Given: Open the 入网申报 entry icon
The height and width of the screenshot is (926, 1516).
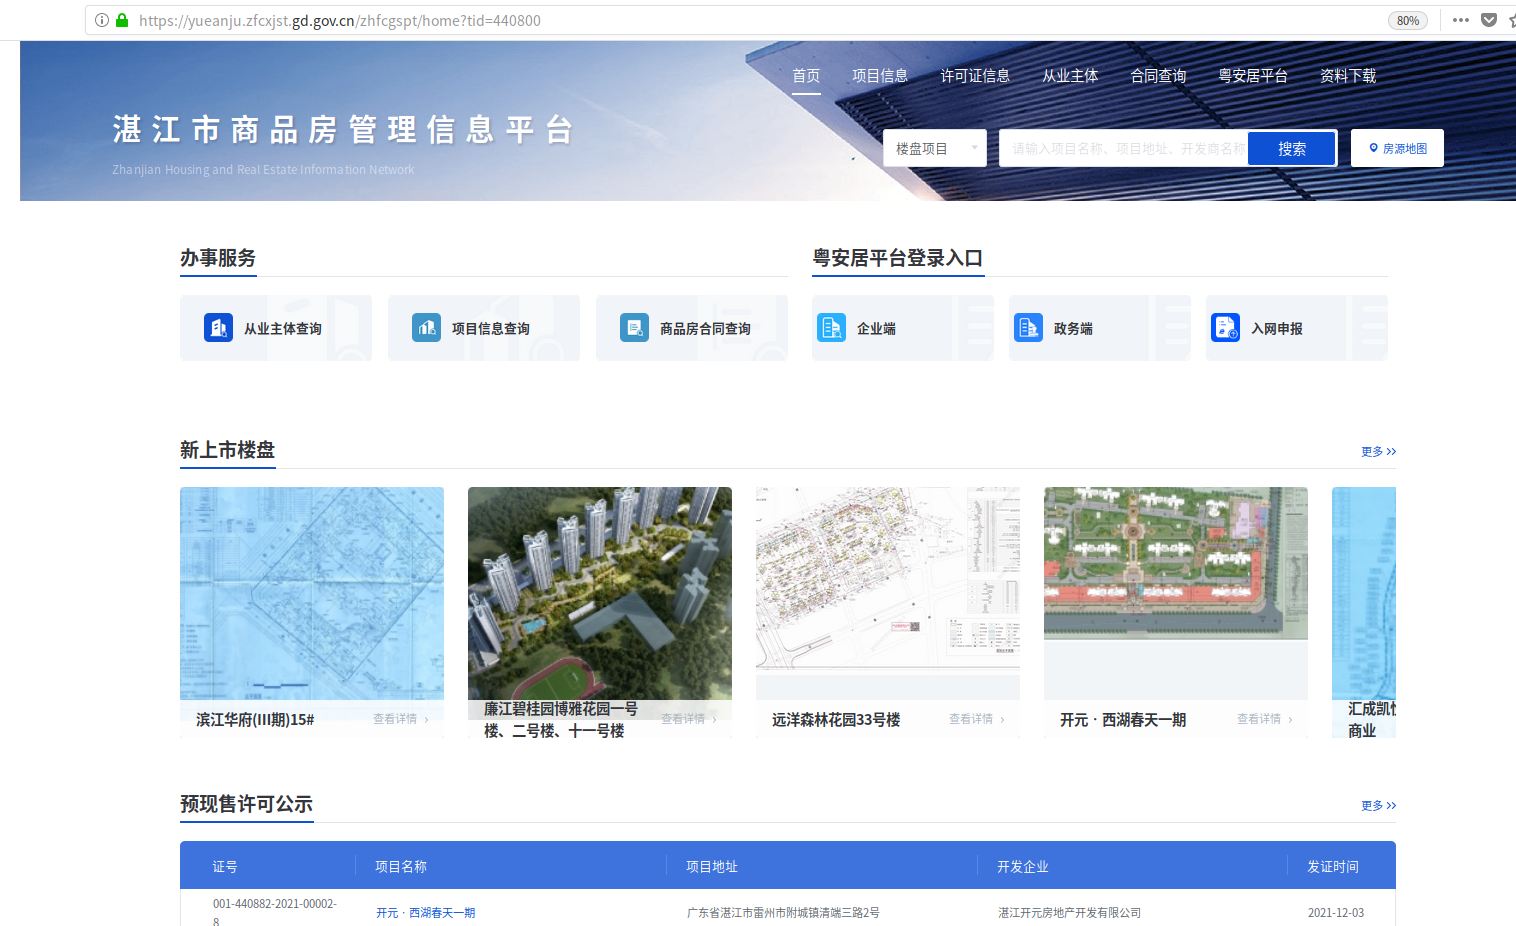Looking at the screenshot, I should click(x=1225, y=327).
